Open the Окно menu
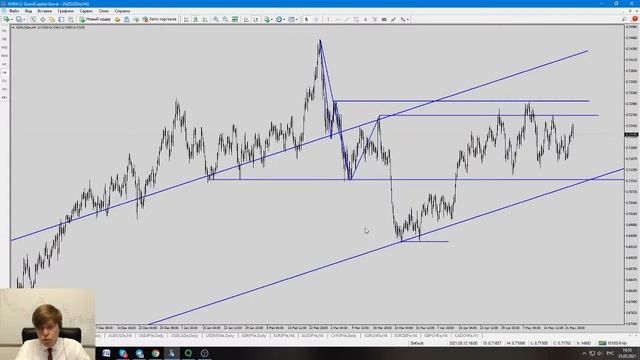Viewport: 640px width, 360px height. (104, 11)
